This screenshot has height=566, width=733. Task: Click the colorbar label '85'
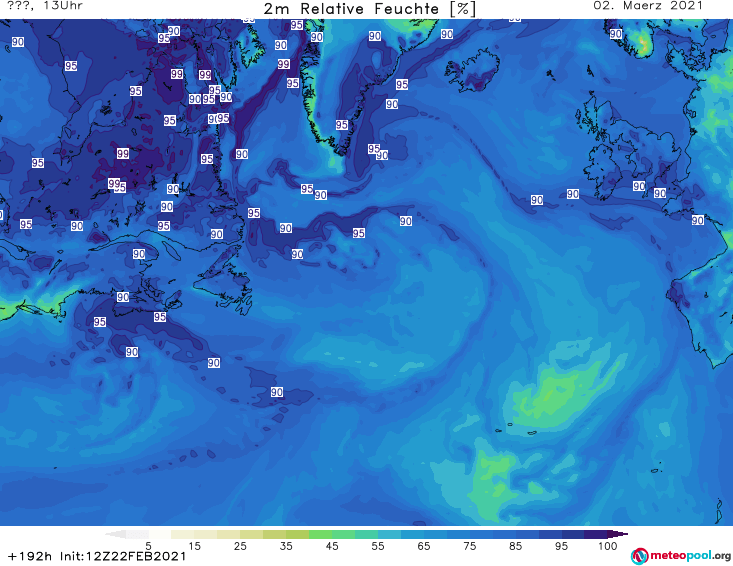[x=516, y=546]
